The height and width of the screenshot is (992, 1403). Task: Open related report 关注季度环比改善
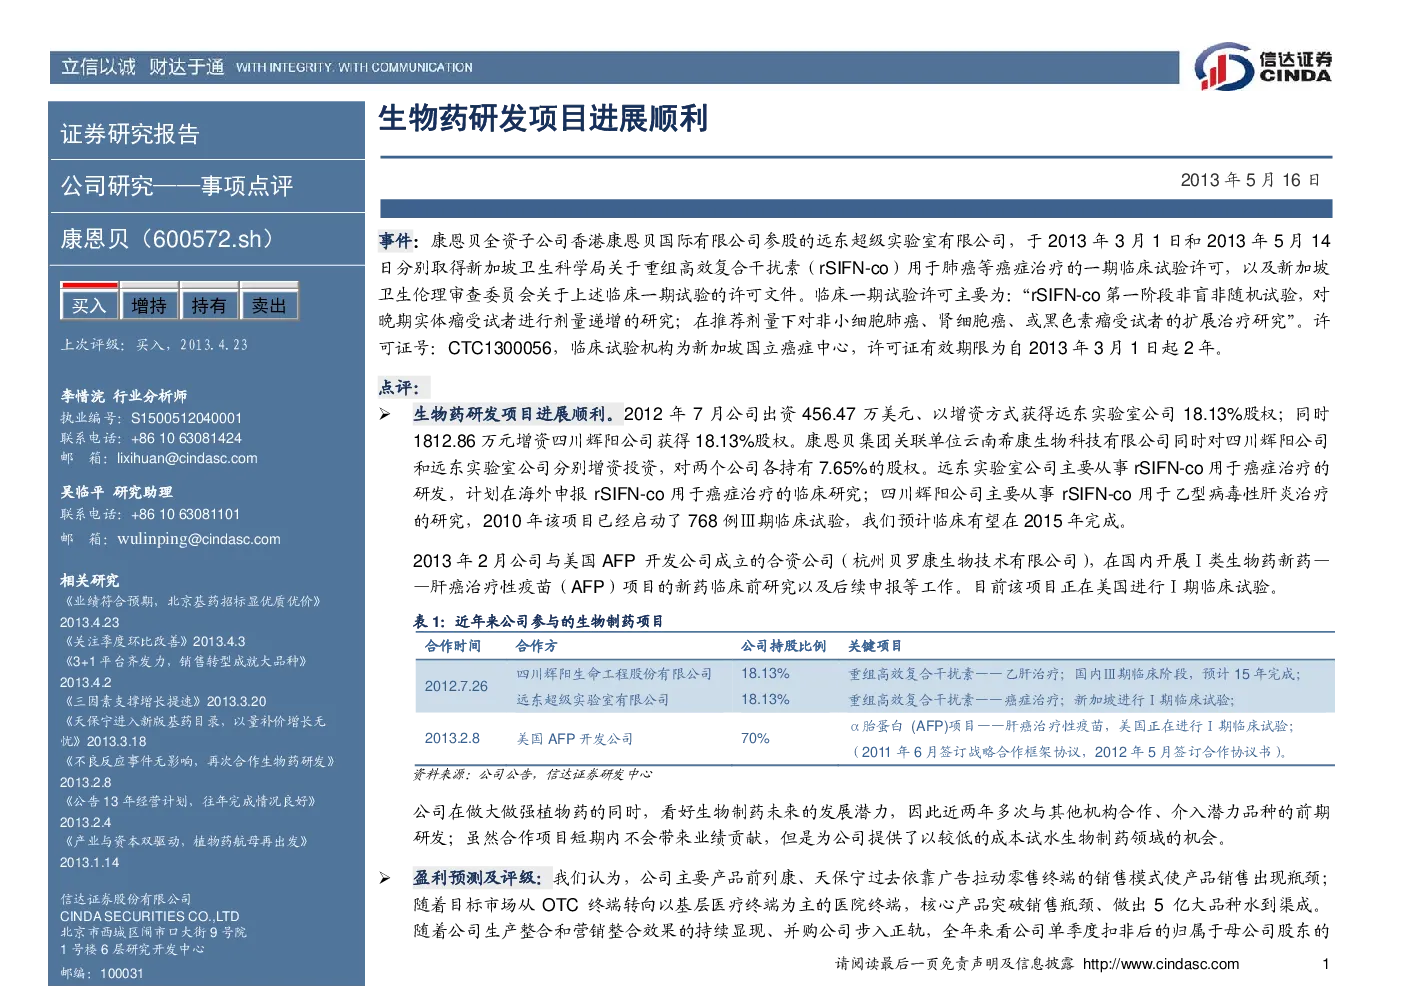pyautogui.click(x=153, y=641)
